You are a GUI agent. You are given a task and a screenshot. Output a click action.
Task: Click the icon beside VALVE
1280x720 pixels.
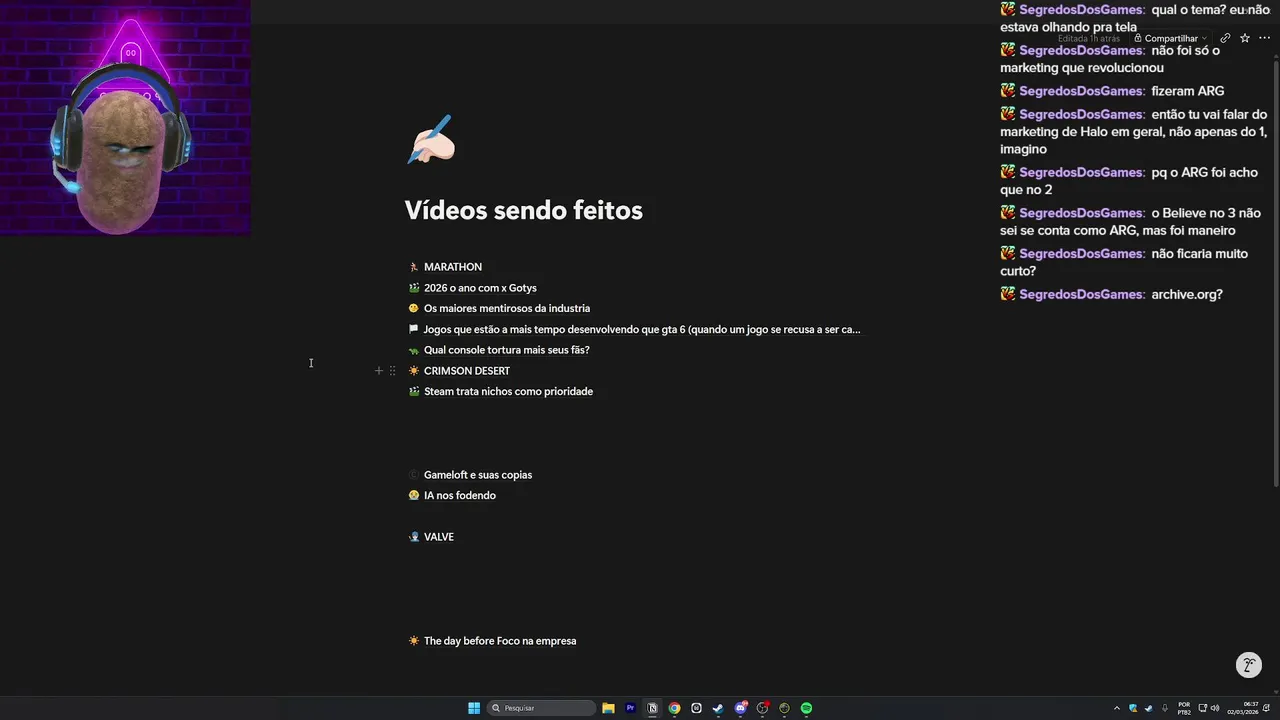[x=414, y=537]
